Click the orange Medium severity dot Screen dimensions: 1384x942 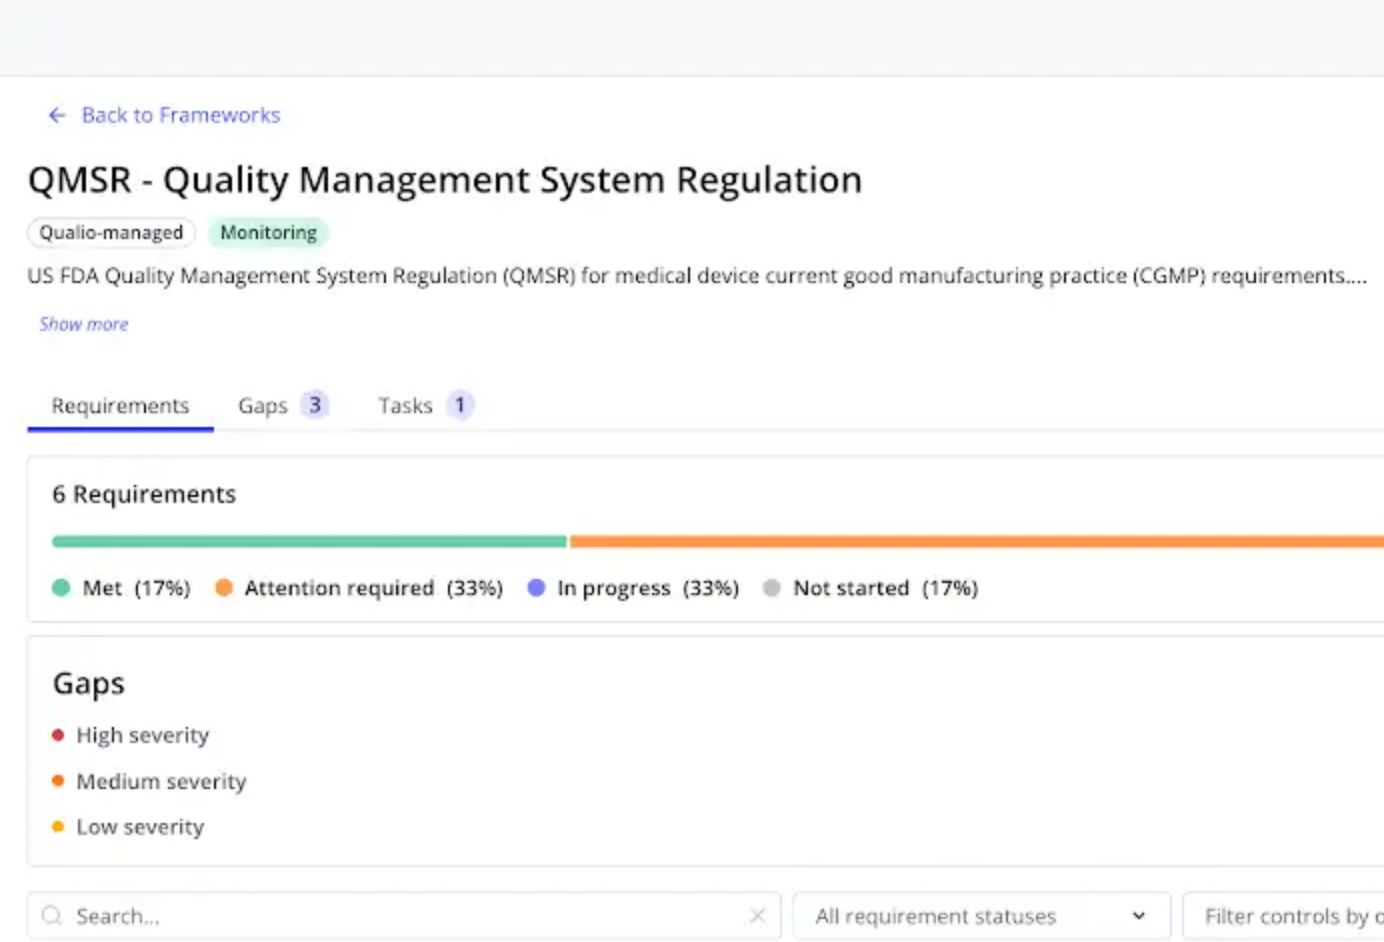(x=57, y=781)
